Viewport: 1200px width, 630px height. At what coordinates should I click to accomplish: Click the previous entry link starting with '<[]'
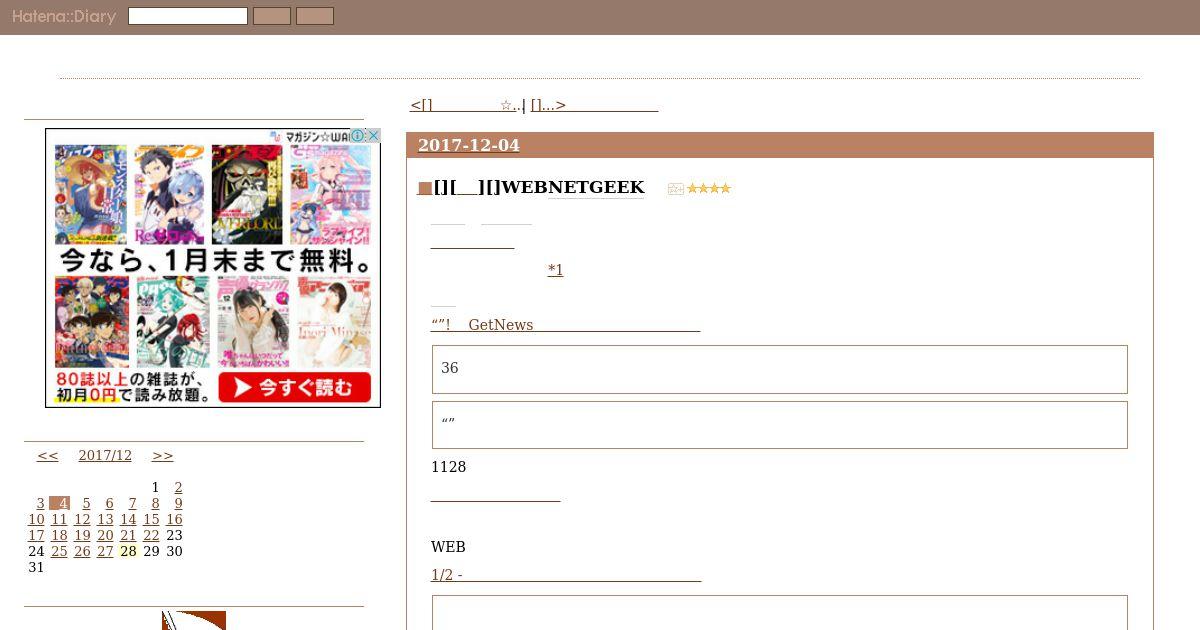tap(464, 105)
